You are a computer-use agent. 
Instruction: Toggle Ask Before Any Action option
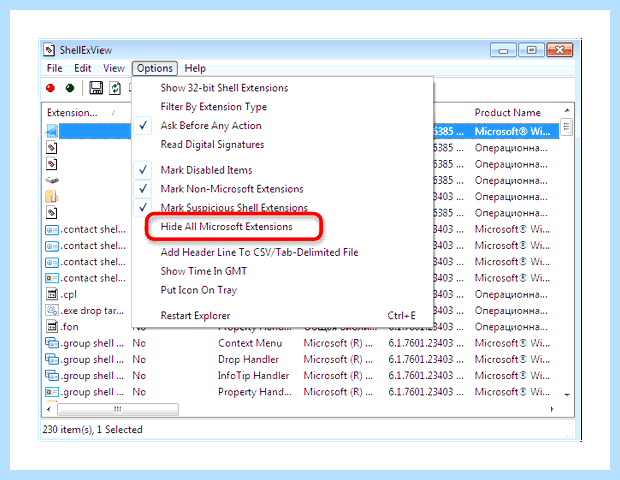[211, 125]
